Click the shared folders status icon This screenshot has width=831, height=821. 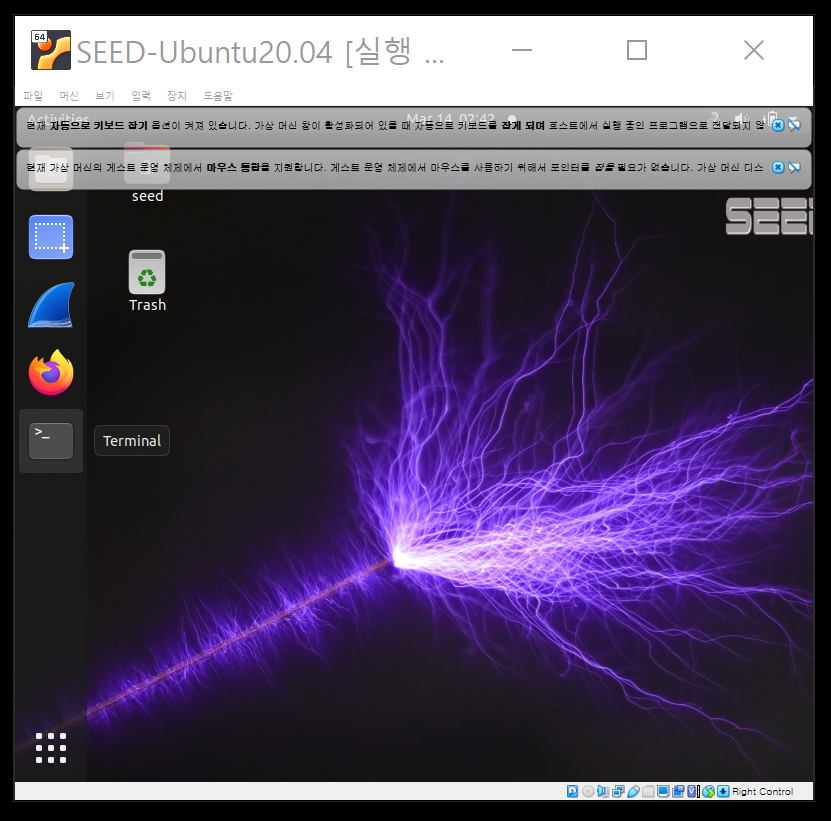tap(648, 791)
